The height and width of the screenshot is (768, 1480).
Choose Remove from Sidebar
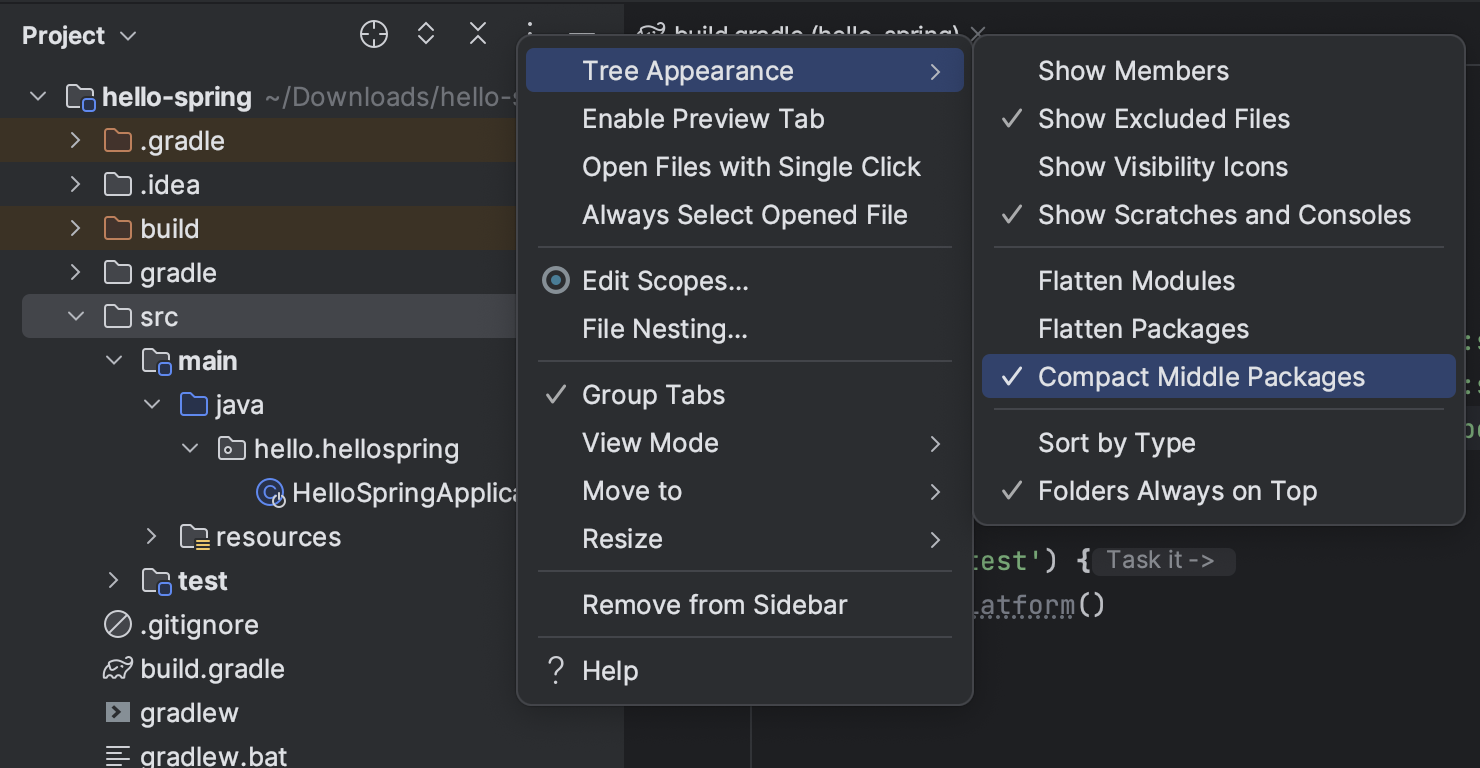714,605
